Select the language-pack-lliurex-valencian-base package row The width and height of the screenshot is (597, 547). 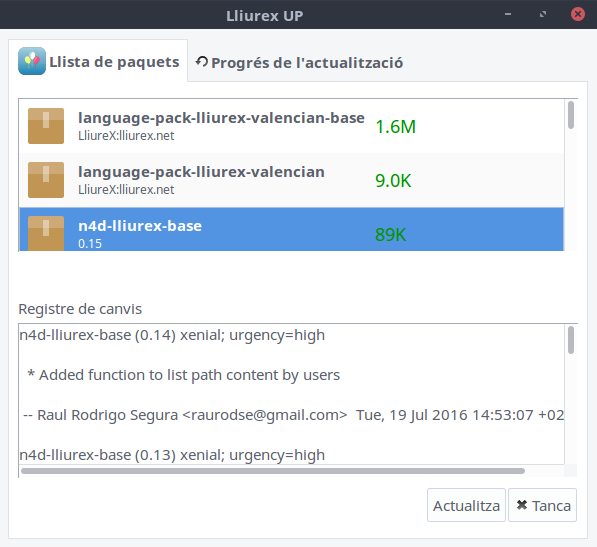[x=292, y=126]
